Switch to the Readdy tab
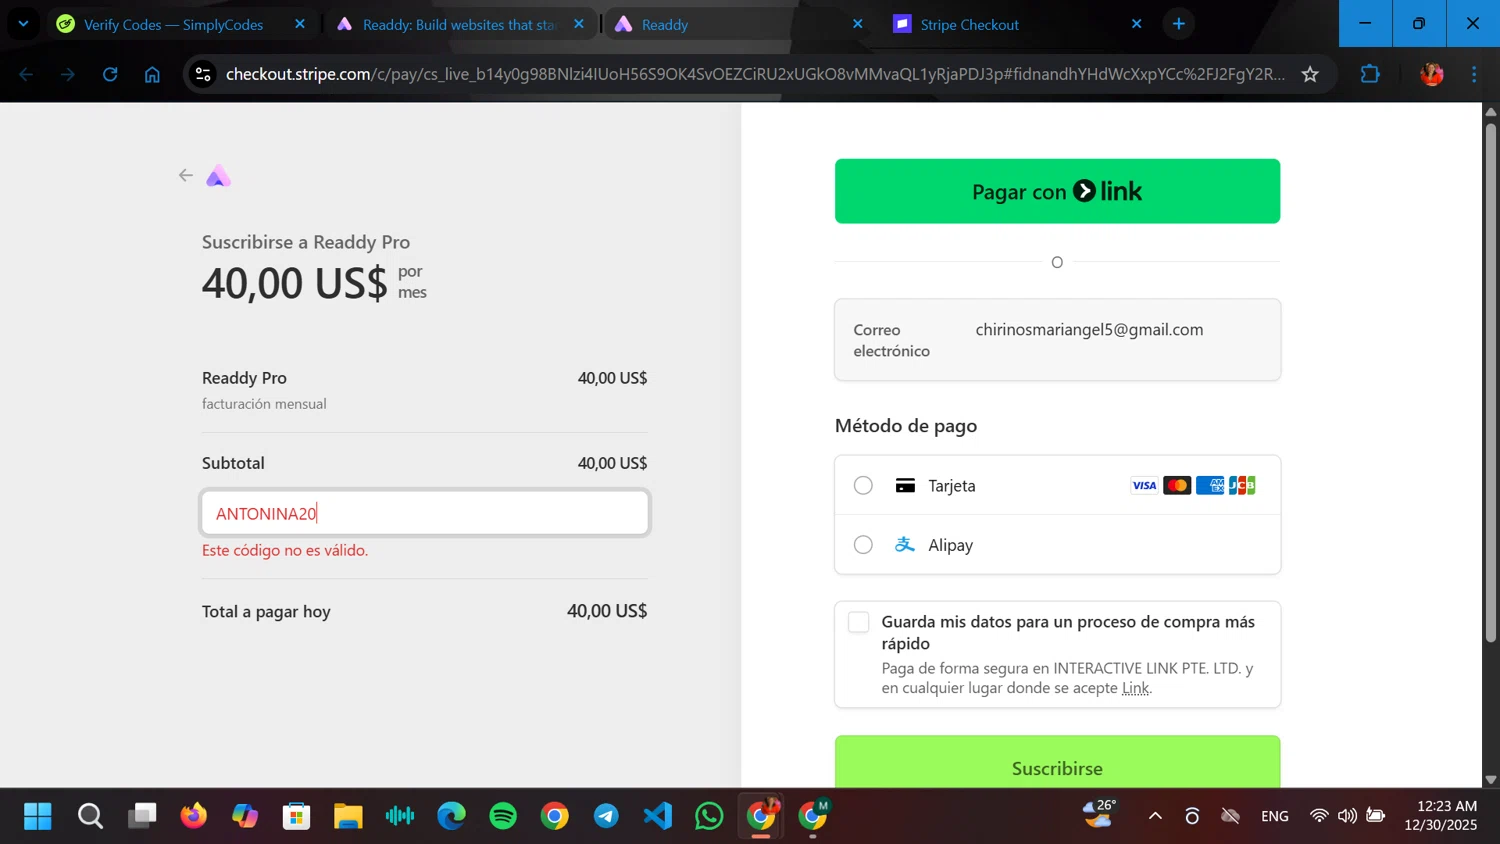The image size is (1500, 844). tap(739, 24)
